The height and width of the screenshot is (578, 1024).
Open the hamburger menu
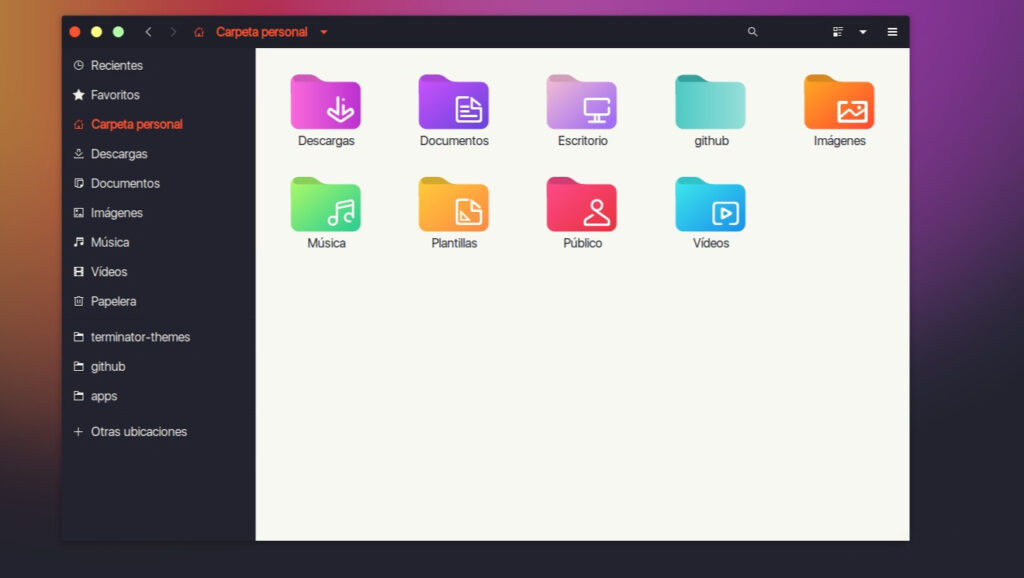(892, 31)
